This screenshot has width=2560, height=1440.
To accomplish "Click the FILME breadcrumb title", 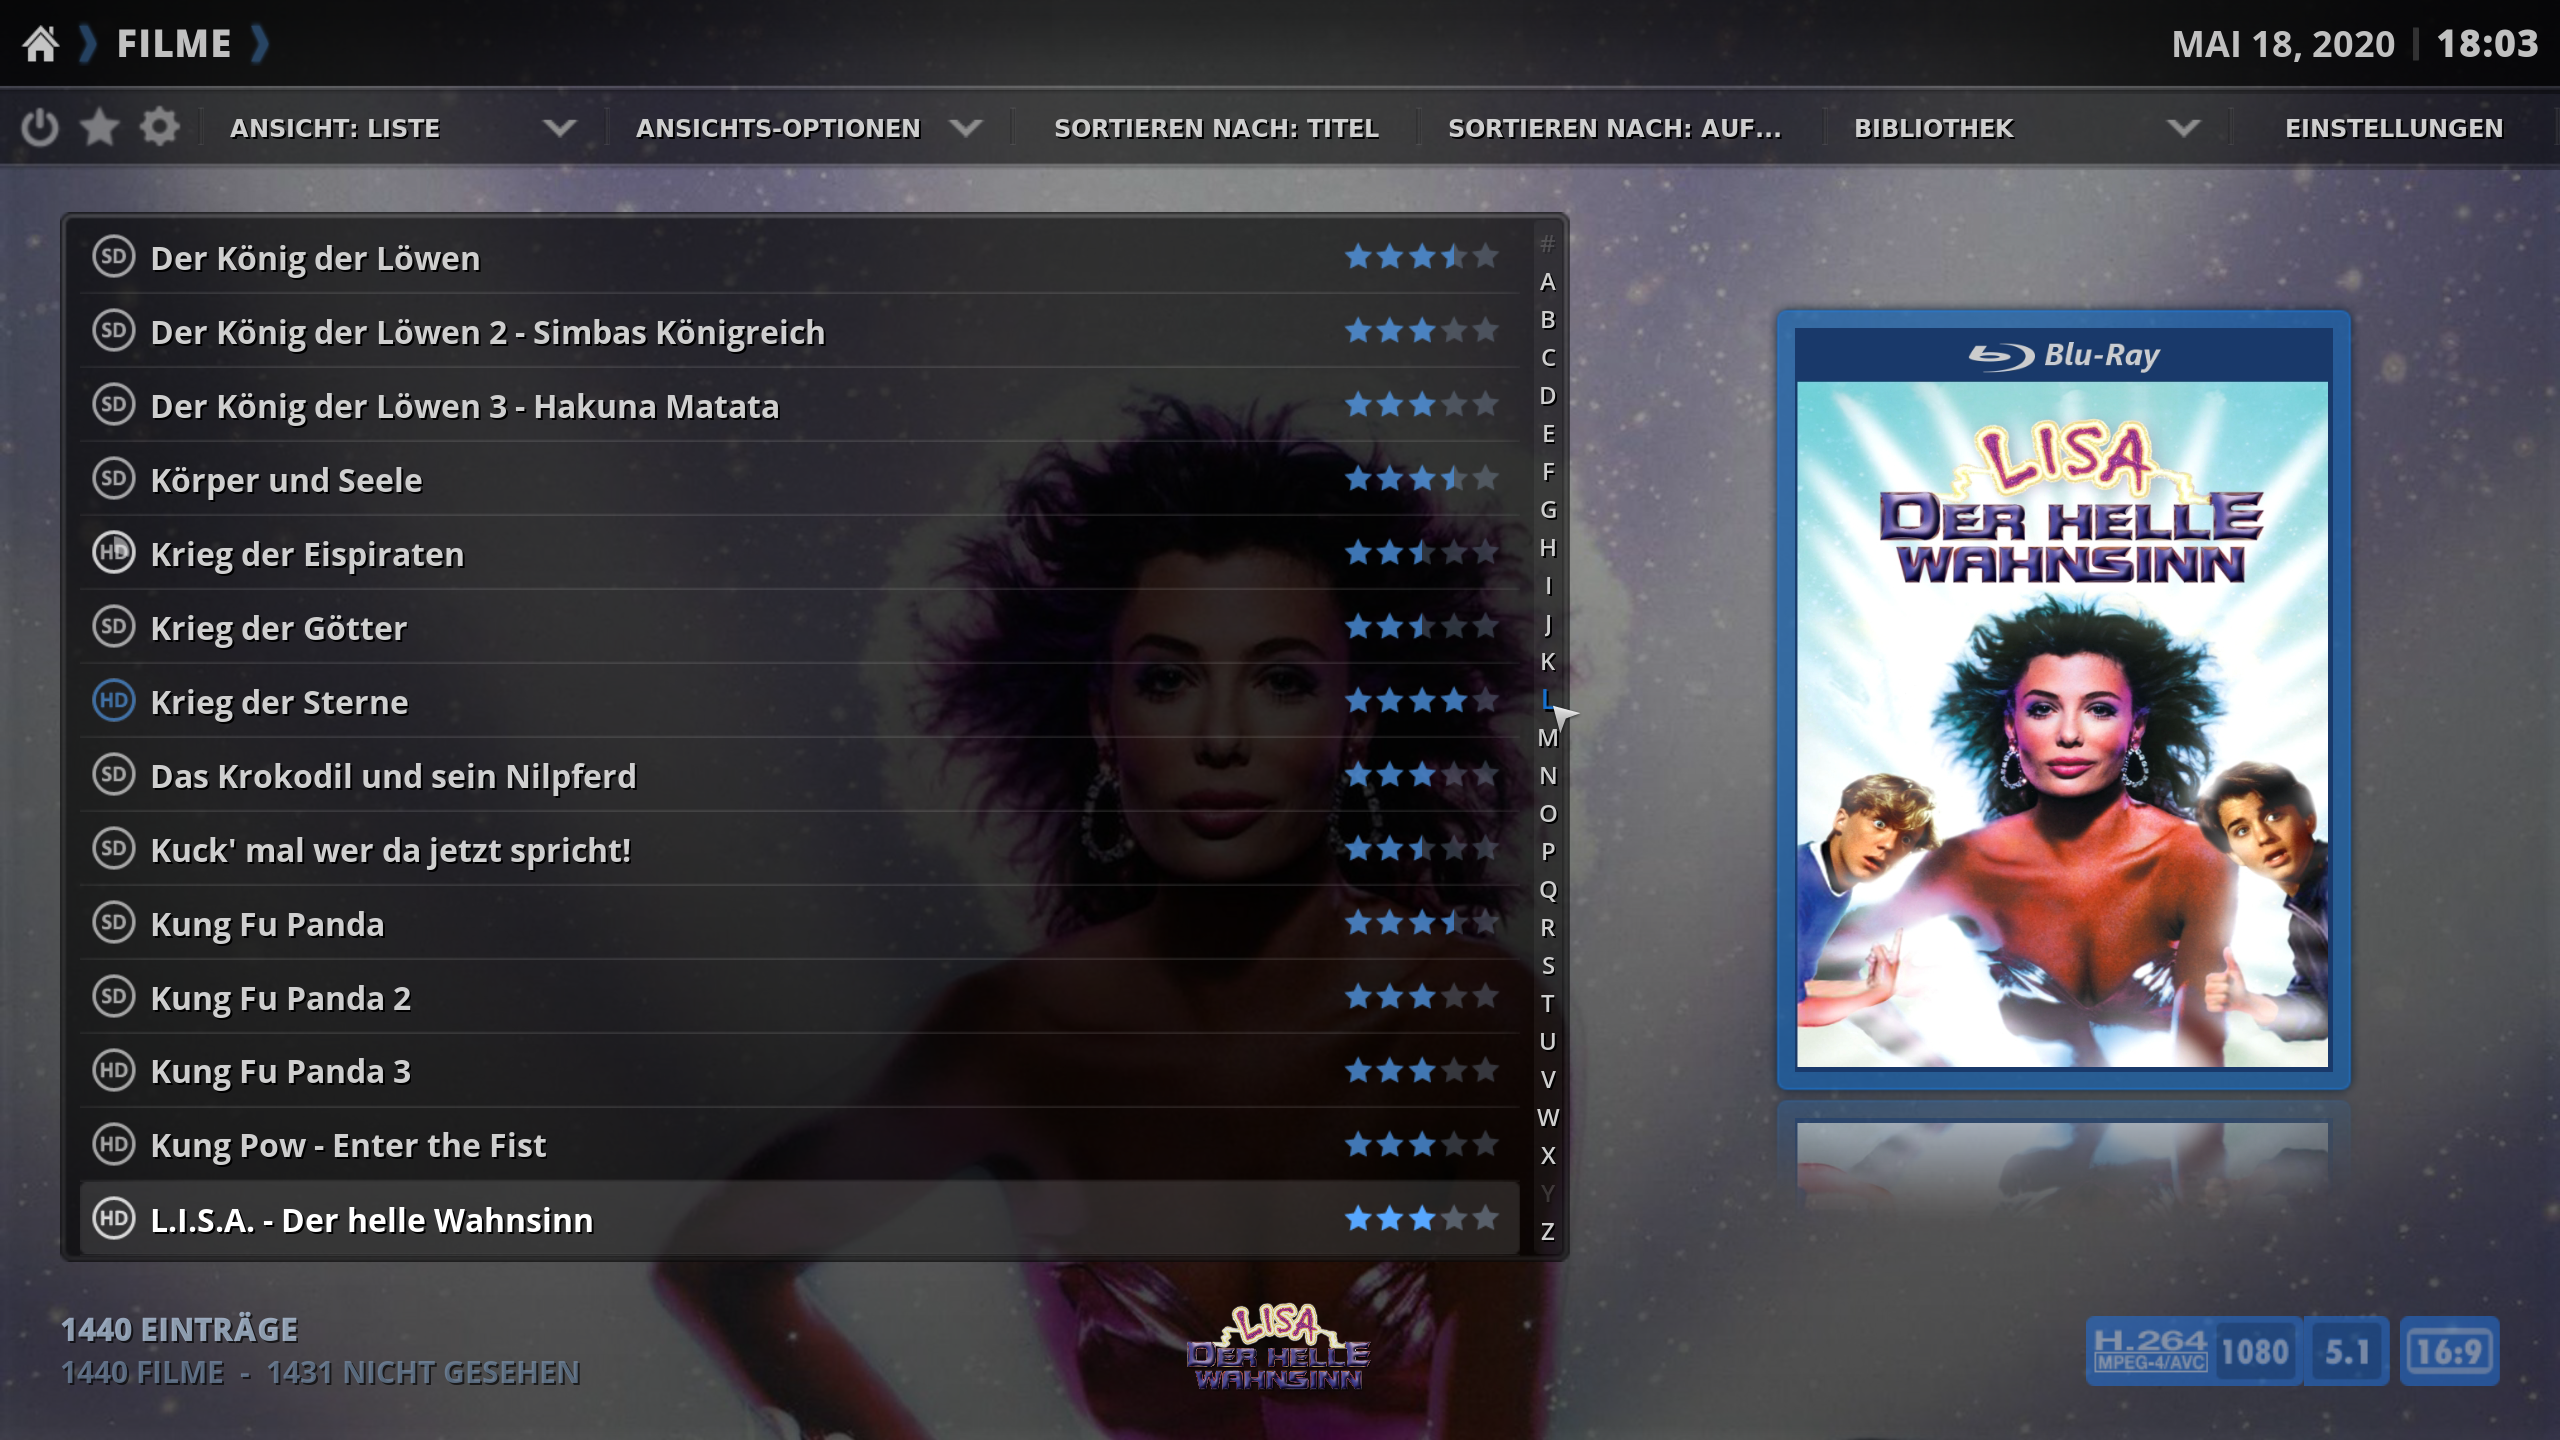I will click(x=174, y=44).
